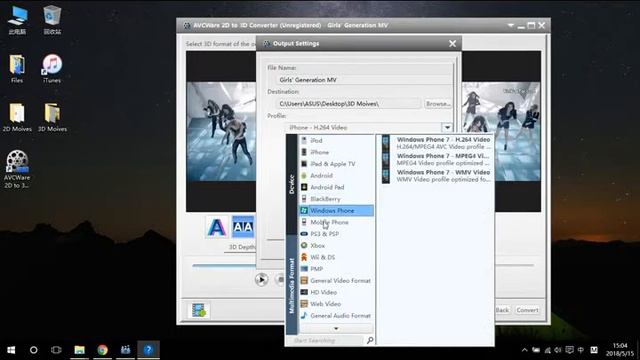This screenshot has width=640, height=360.
Task: Select the Windows Phone category
Action: [x=336, y=211]
